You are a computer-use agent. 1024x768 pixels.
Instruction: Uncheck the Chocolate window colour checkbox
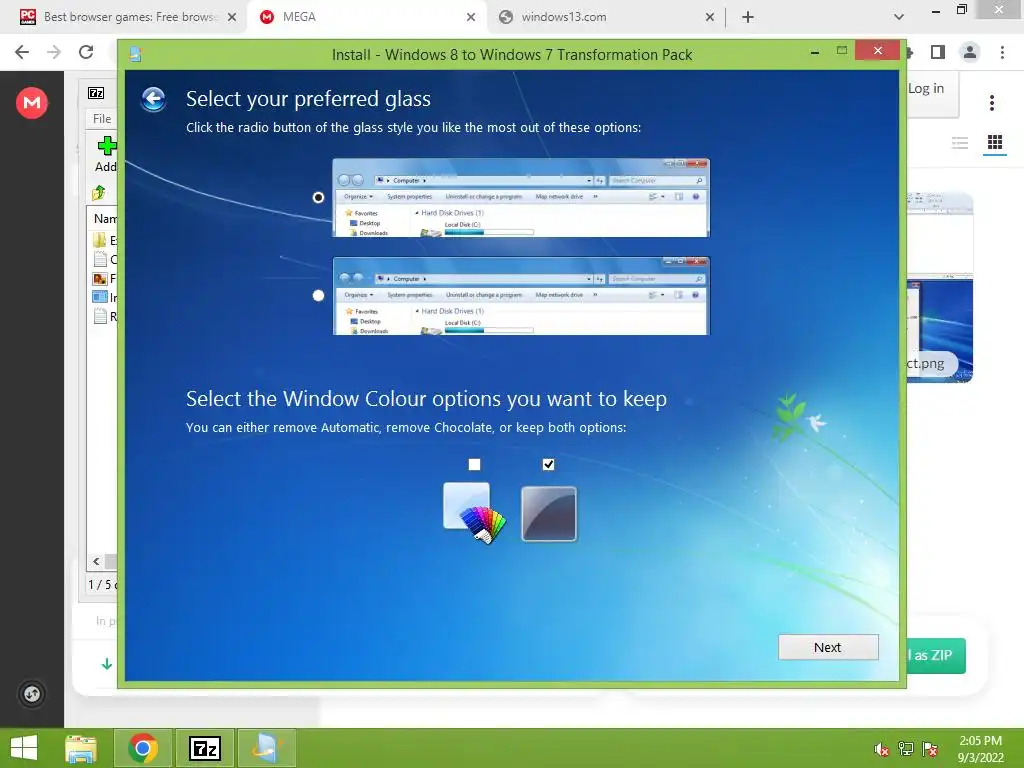(x=548, y=464)
